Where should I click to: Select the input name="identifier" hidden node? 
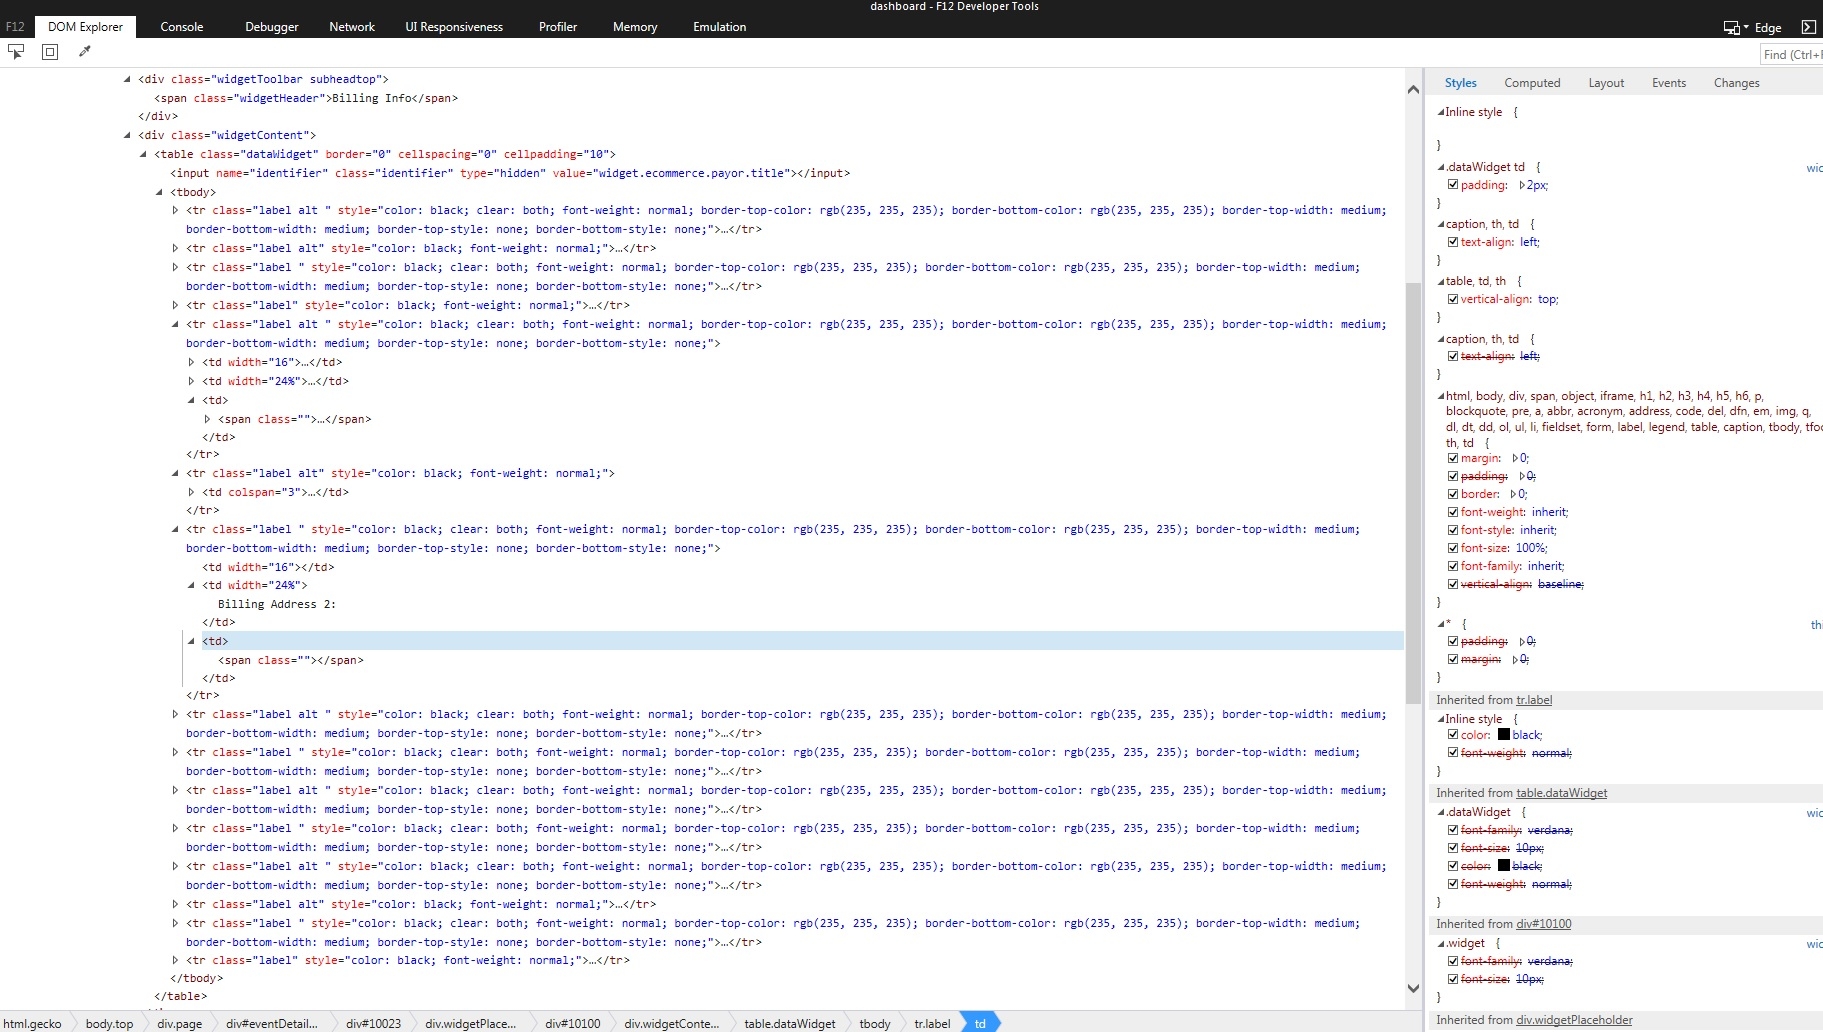tap(510, 173)
